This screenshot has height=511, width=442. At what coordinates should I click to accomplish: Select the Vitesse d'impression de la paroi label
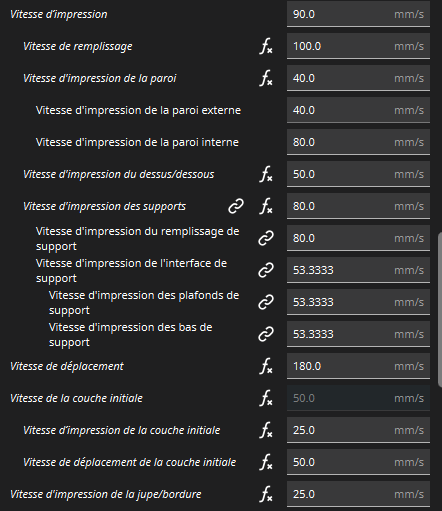99,78
